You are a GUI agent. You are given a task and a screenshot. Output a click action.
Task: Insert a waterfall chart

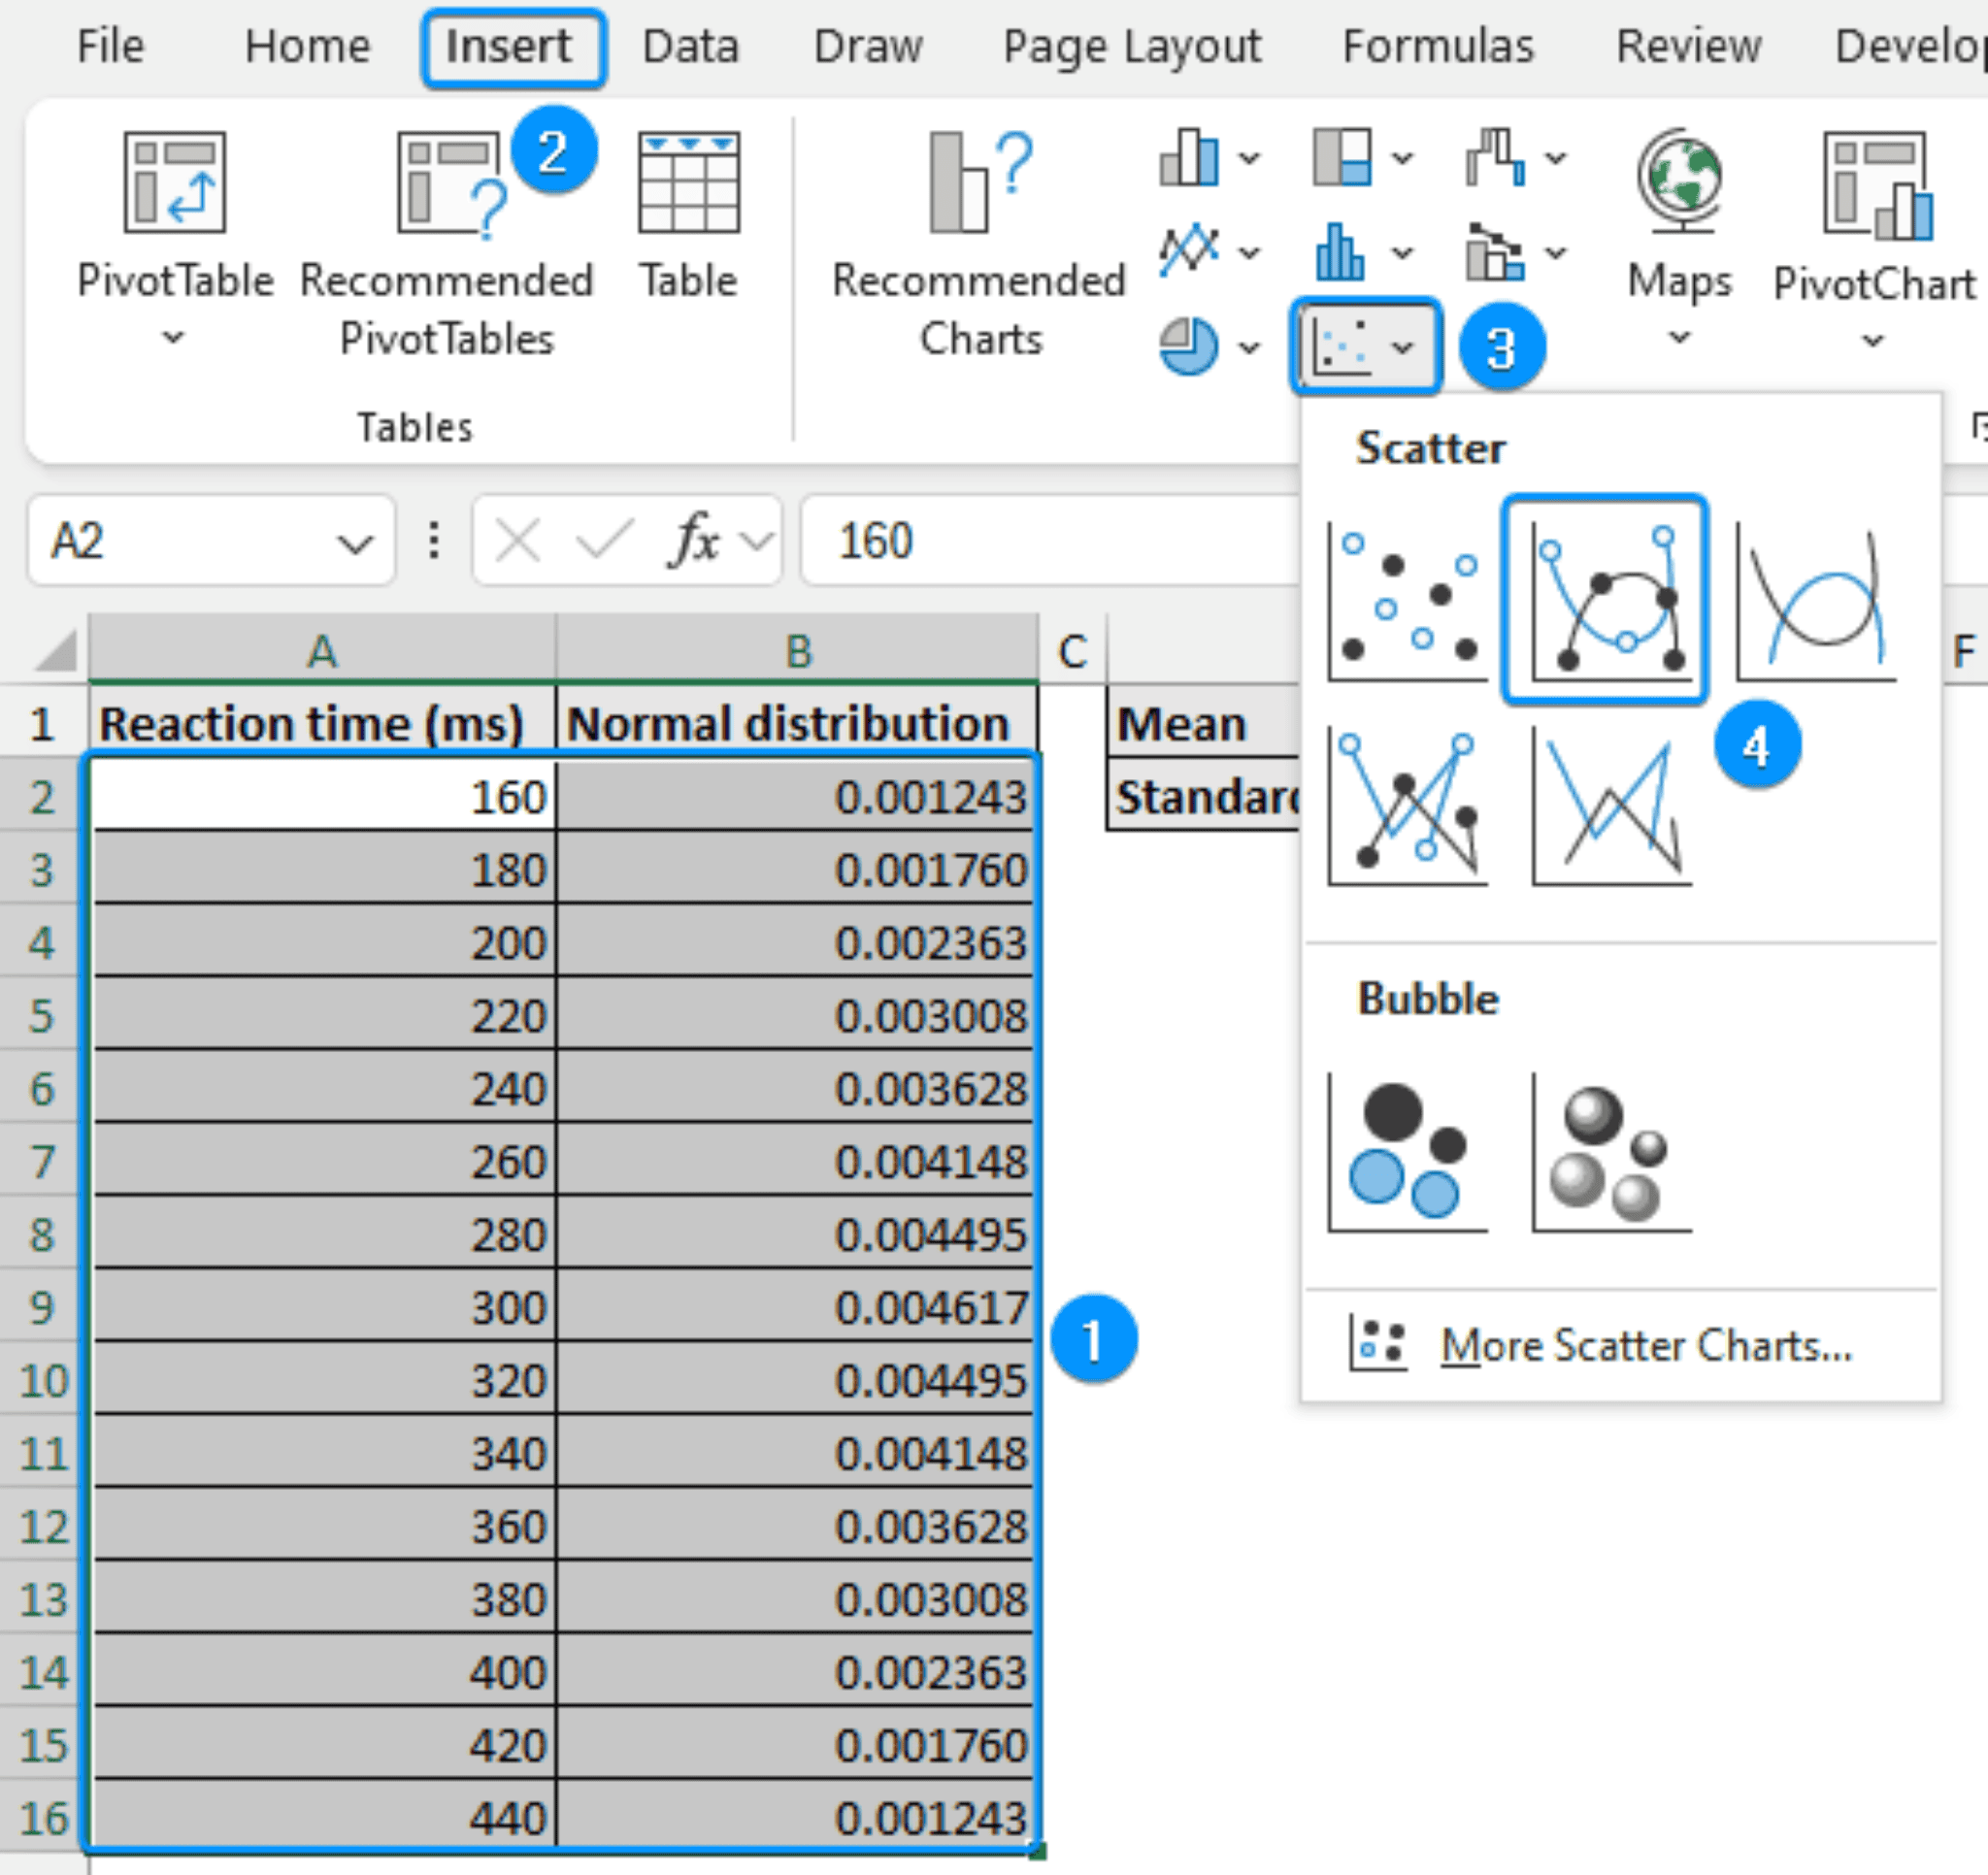click(1495, 158)
